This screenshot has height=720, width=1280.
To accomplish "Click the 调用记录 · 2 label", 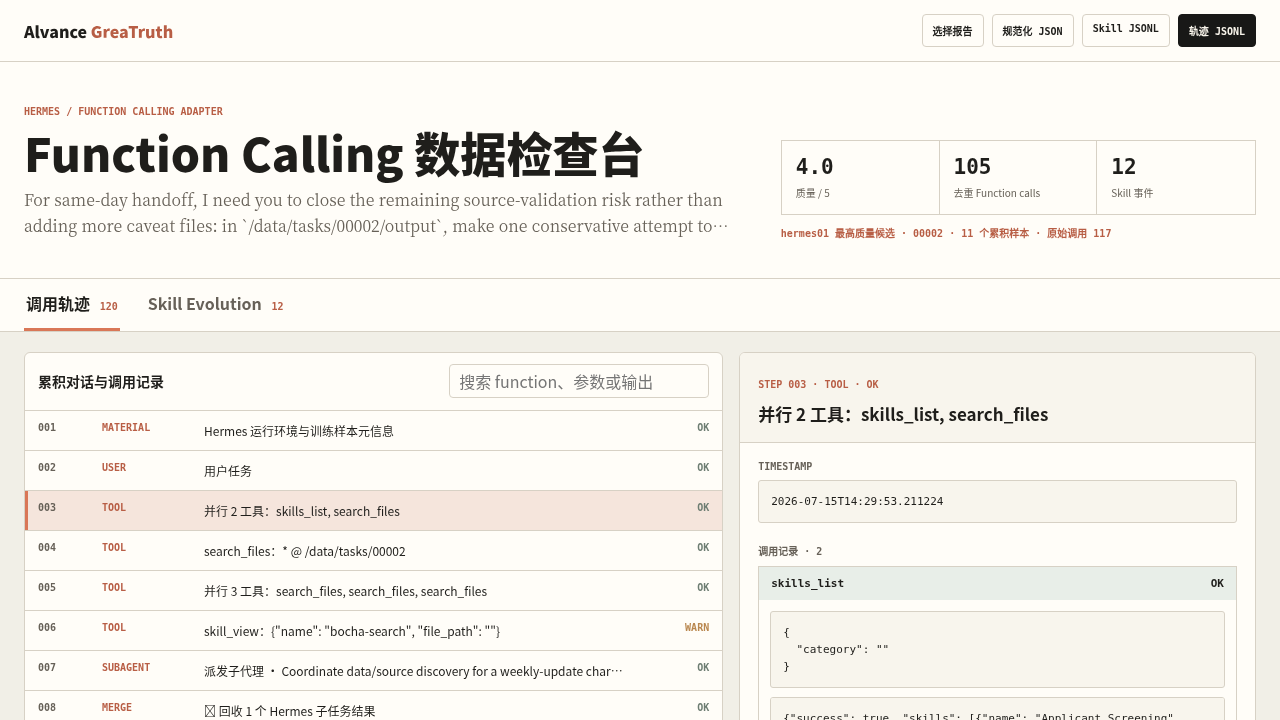I will (790, 551).
